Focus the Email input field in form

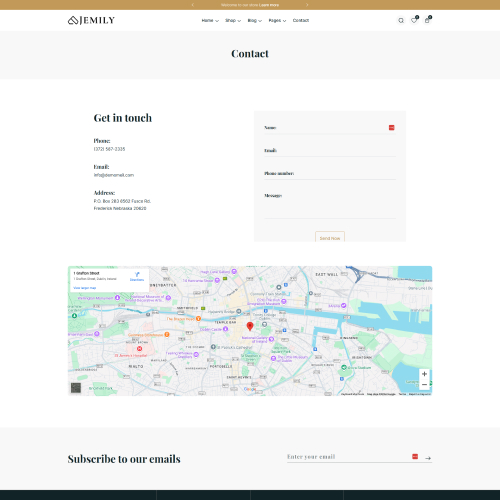(330, 150)
